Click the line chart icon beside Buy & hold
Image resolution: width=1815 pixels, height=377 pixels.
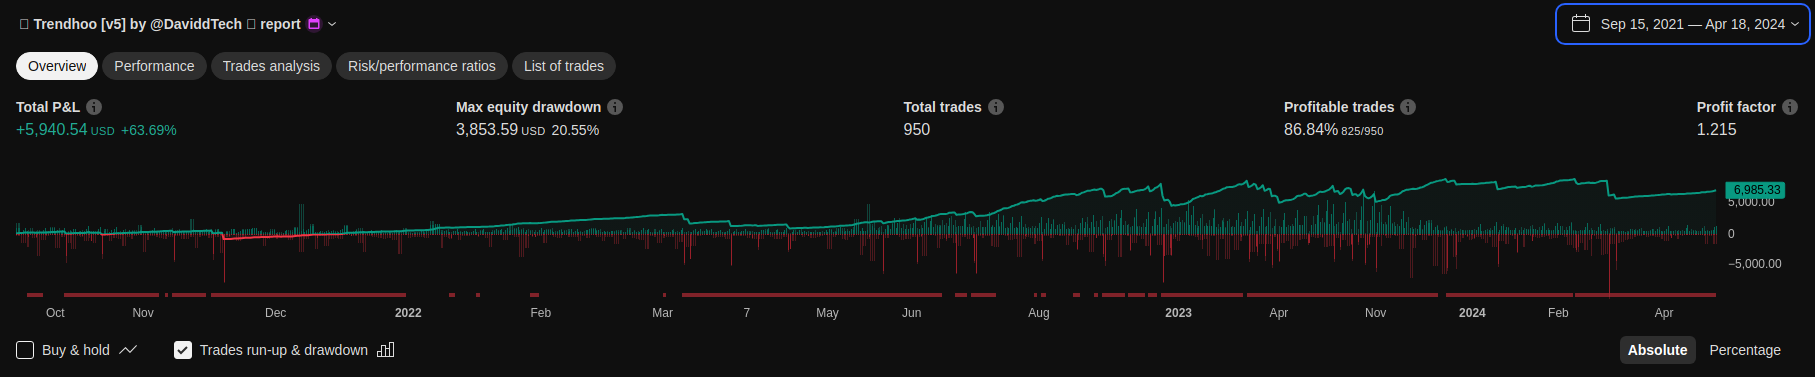[x=128, y=350]
